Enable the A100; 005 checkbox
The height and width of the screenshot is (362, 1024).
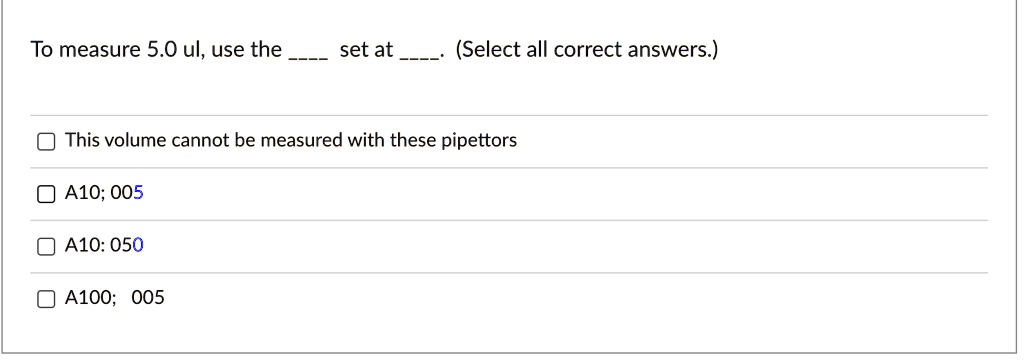click(46, 299)
